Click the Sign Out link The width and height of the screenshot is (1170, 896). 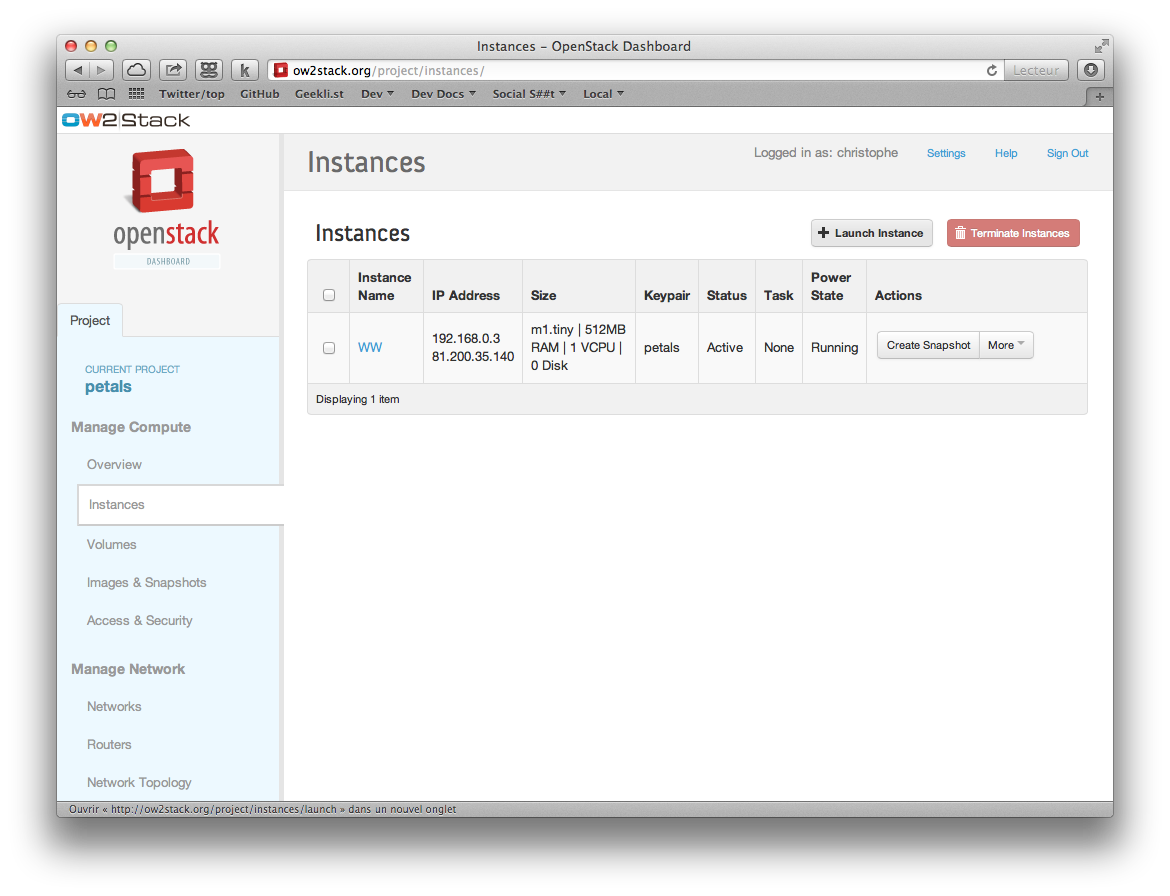1067,153
